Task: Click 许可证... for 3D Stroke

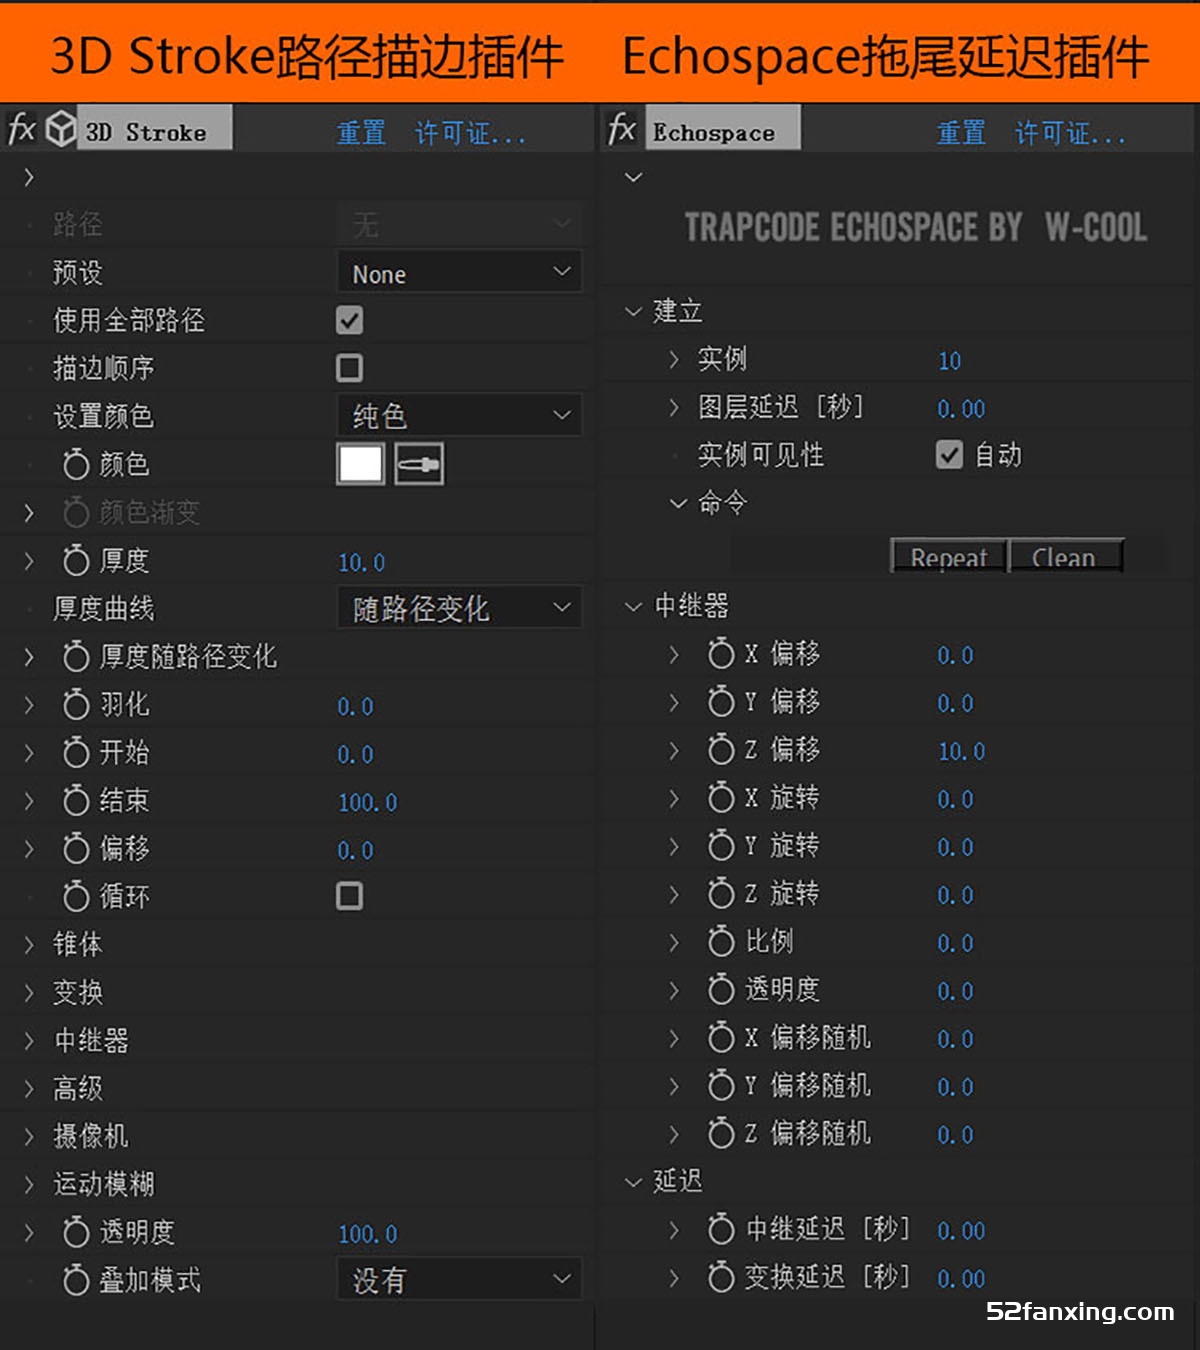Action: click(x=470, y=132)
